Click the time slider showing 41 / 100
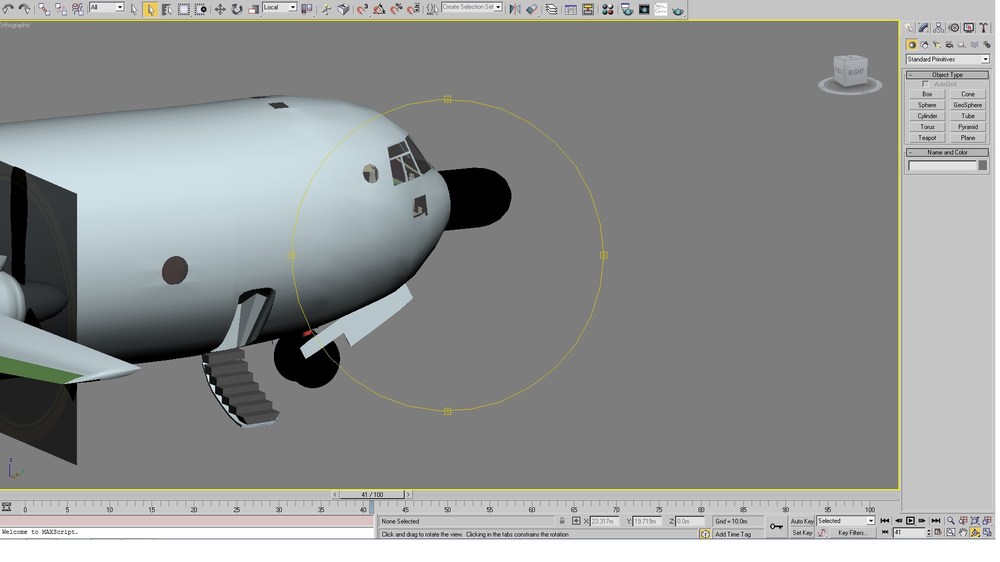The height and width of the screenshot is (562, 1000). coord(372,494)
